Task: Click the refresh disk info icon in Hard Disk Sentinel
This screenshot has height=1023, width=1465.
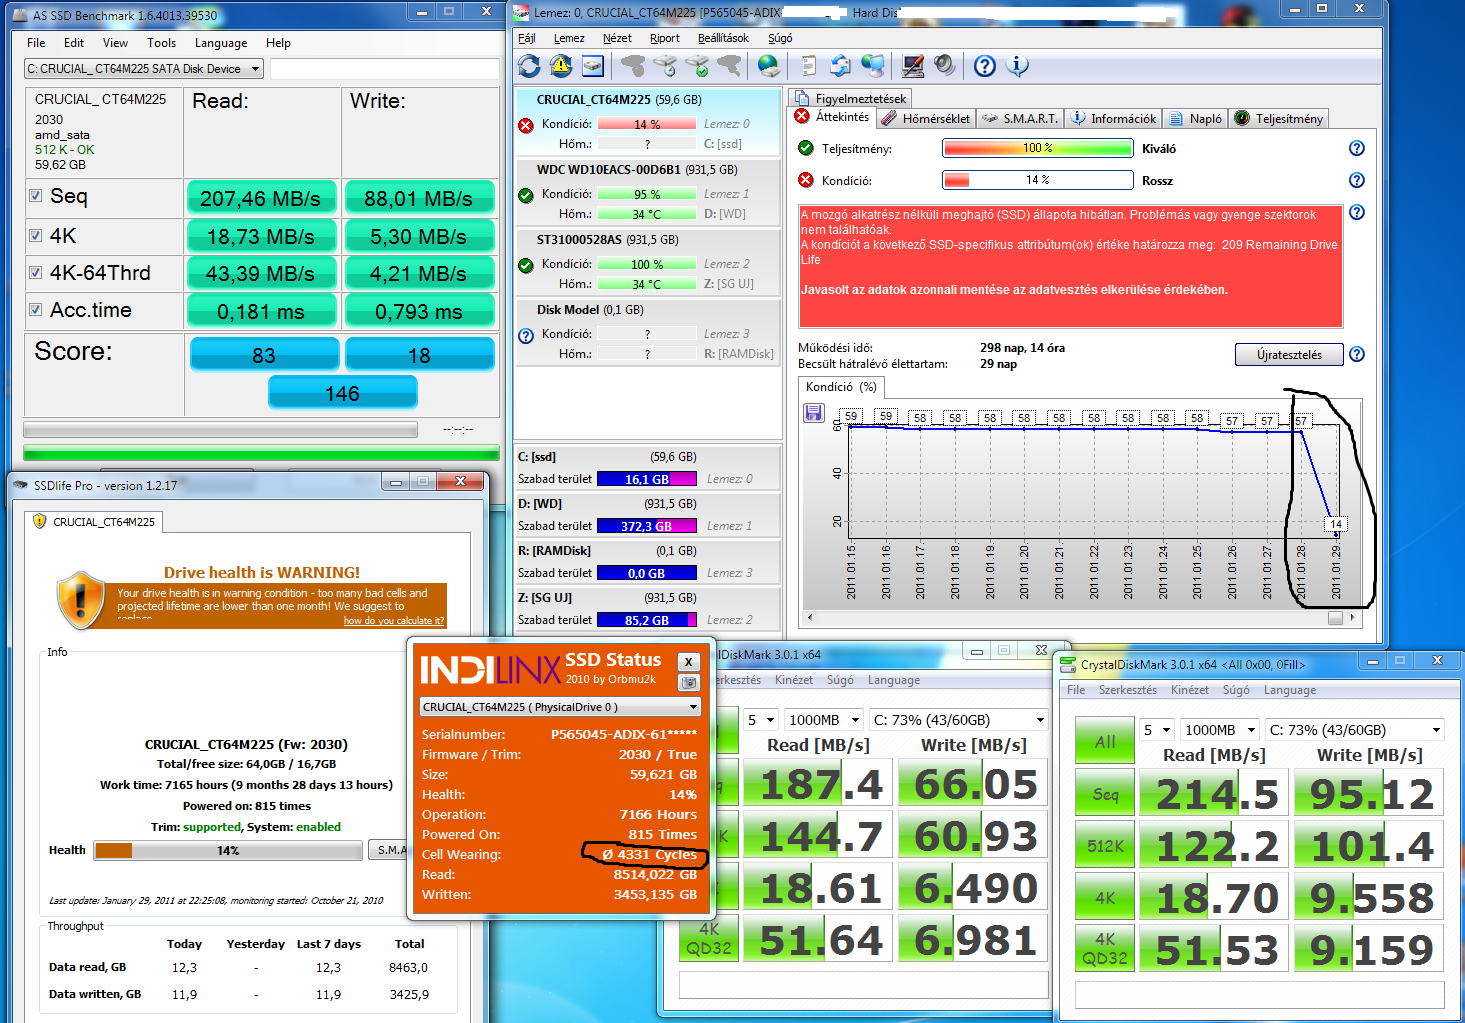Action: pyautogui.click(x=529, y=66)
